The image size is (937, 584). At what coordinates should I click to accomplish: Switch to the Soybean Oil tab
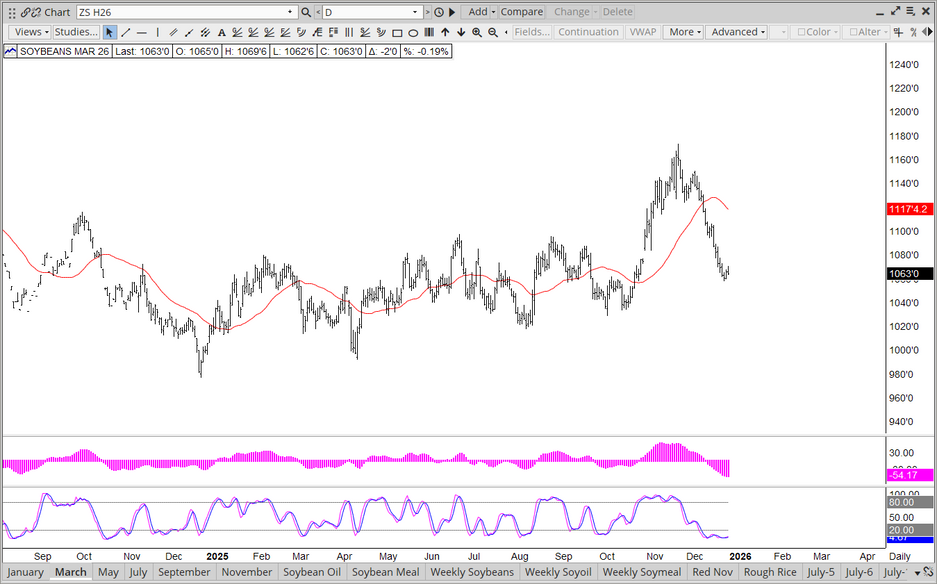312,572
